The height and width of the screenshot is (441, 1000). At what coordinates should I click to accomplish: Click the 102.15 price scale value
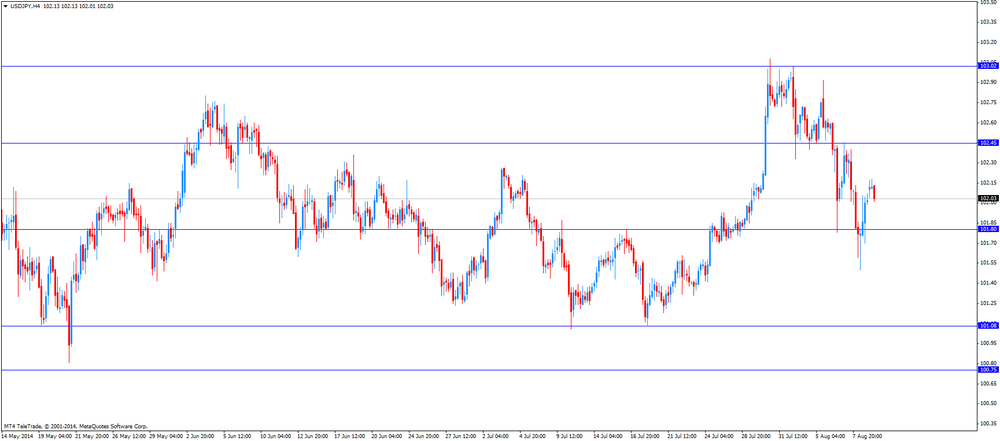pos(988,183)
